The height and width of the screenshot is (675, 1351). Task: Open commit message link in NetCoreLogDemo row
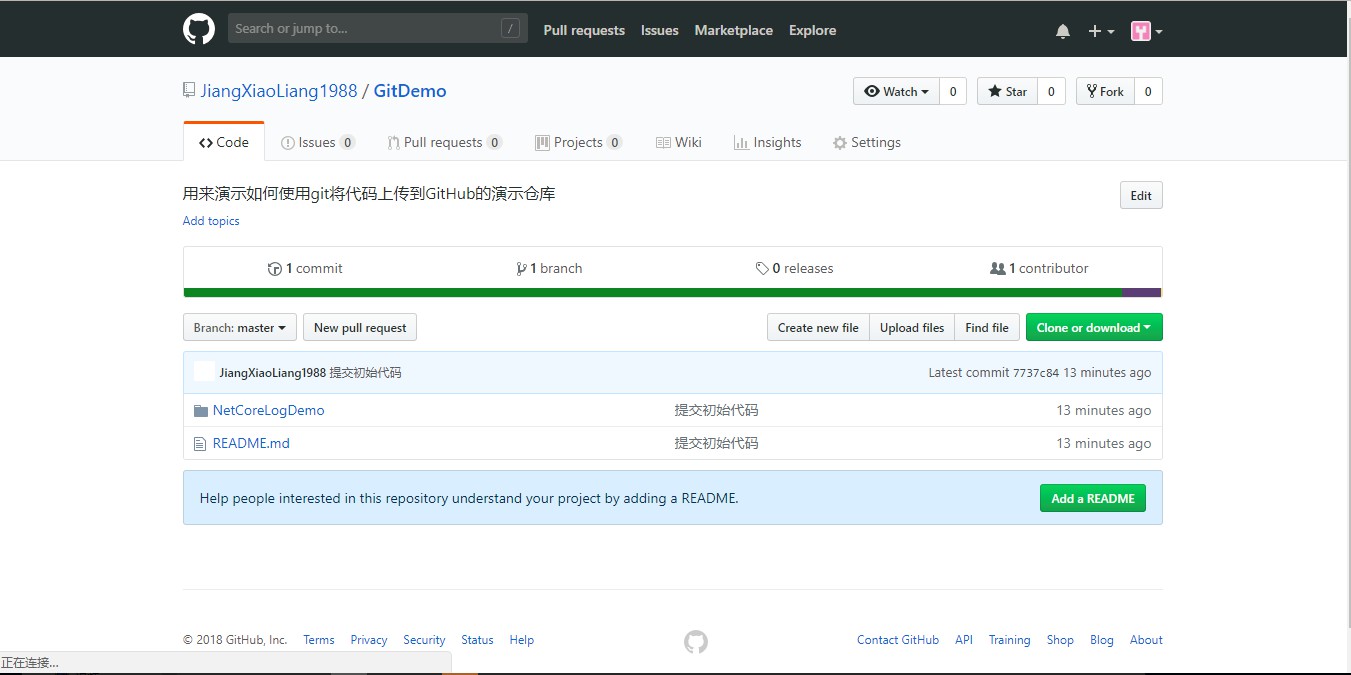coord(716,410)
